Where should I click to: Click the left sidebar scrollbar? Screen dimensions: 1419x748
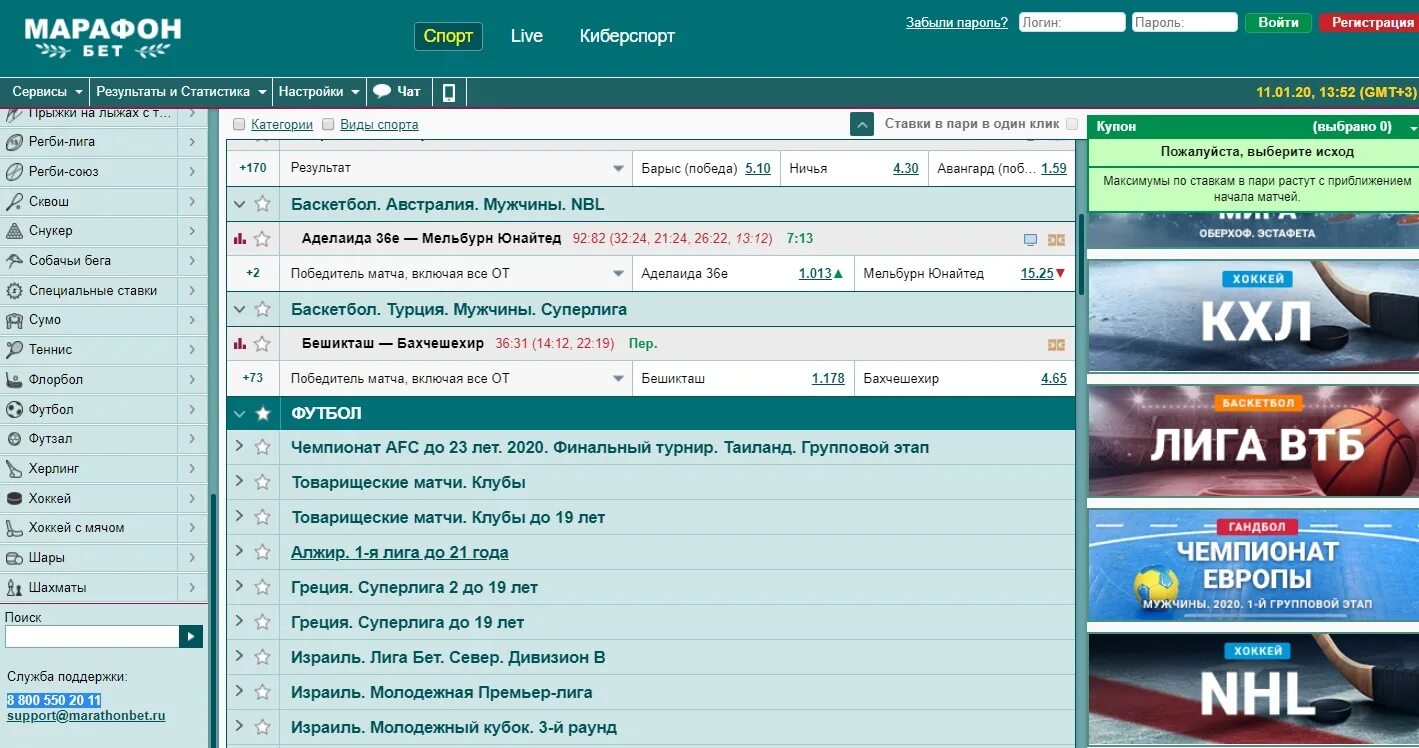point(212,620)
